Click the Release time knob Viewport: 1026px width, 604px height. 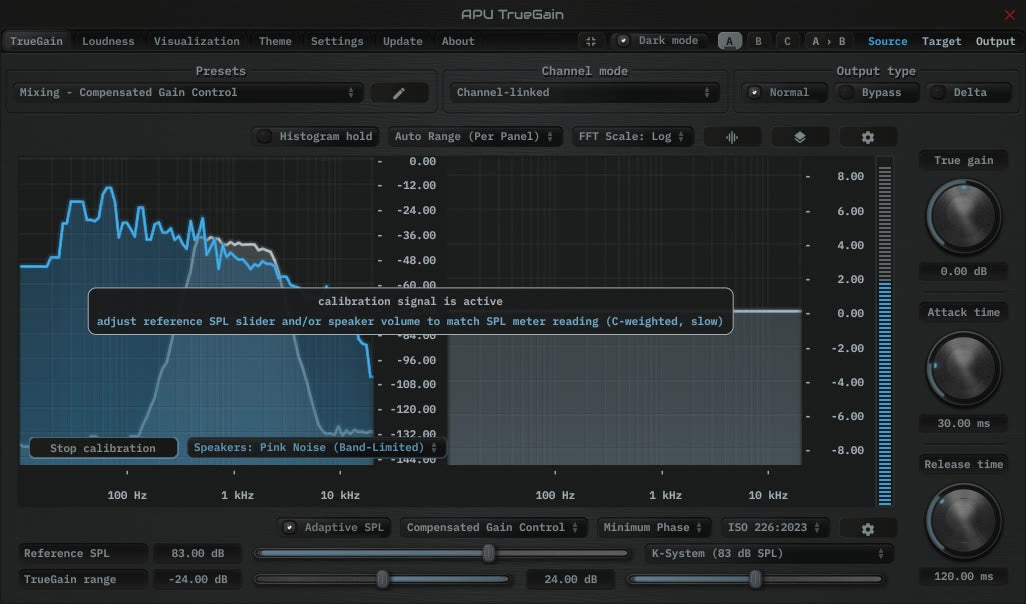tap(963, 521)
